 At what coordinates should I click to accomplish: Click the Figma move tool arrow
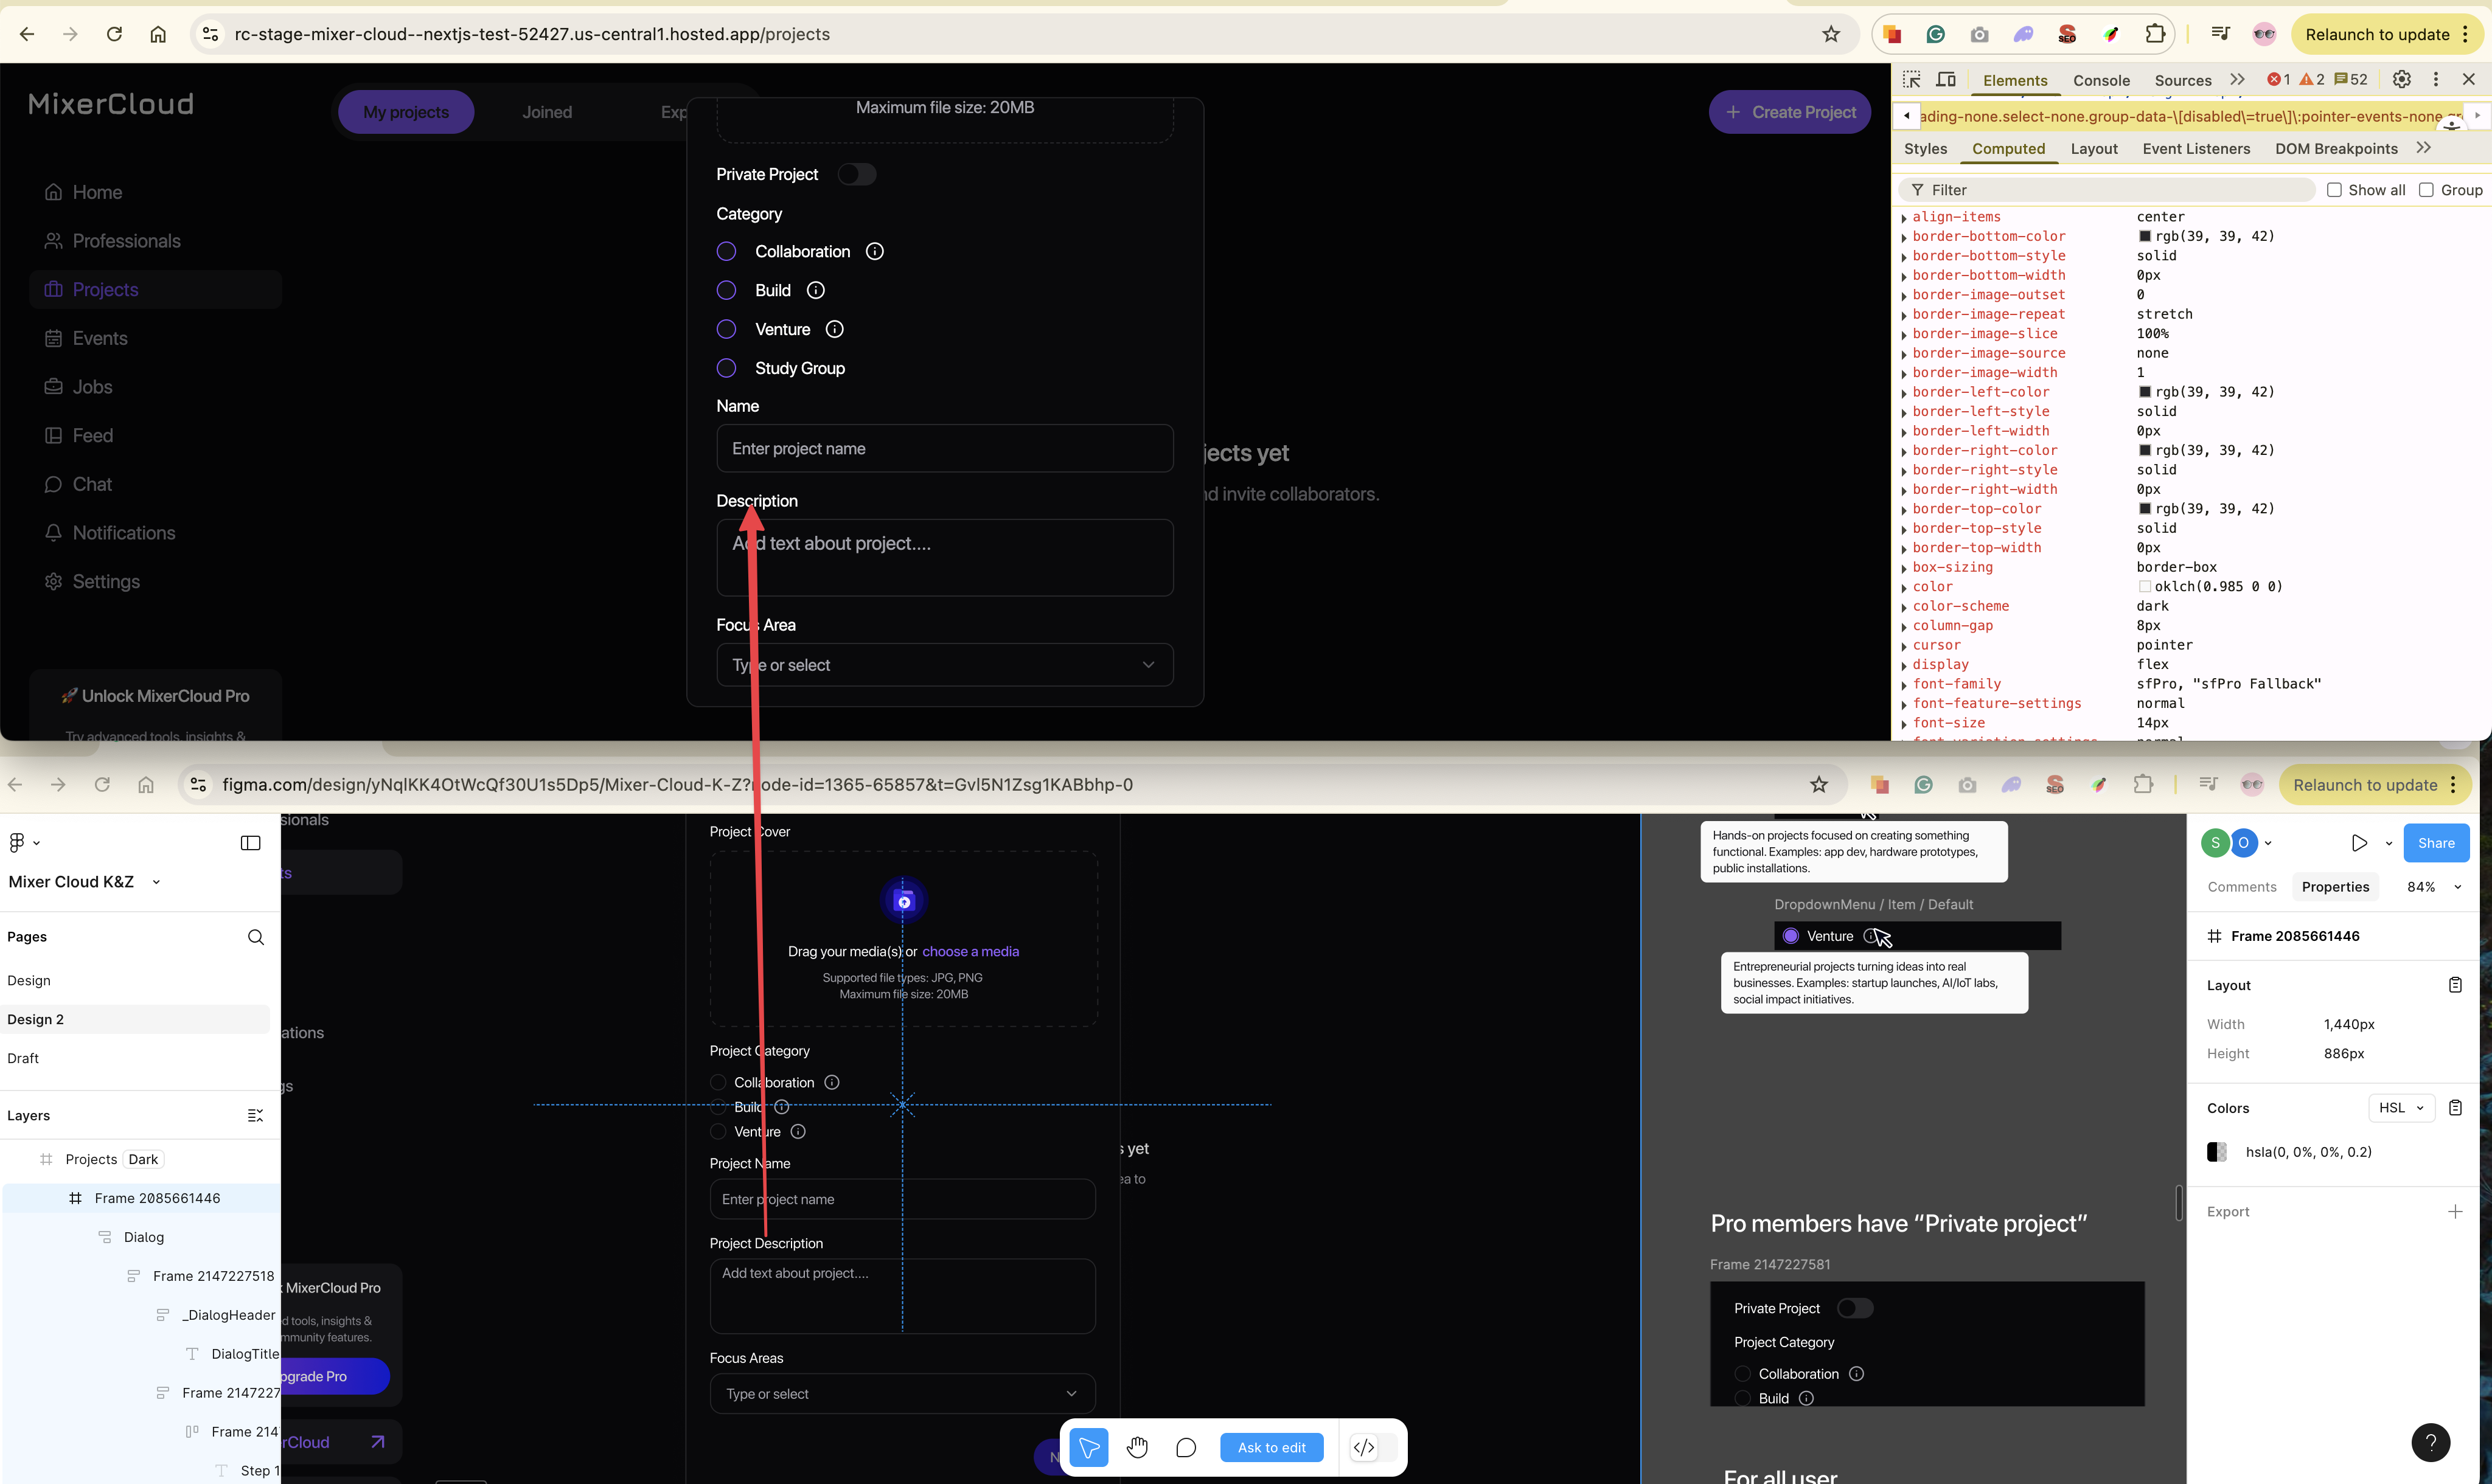point(1089,1447)
